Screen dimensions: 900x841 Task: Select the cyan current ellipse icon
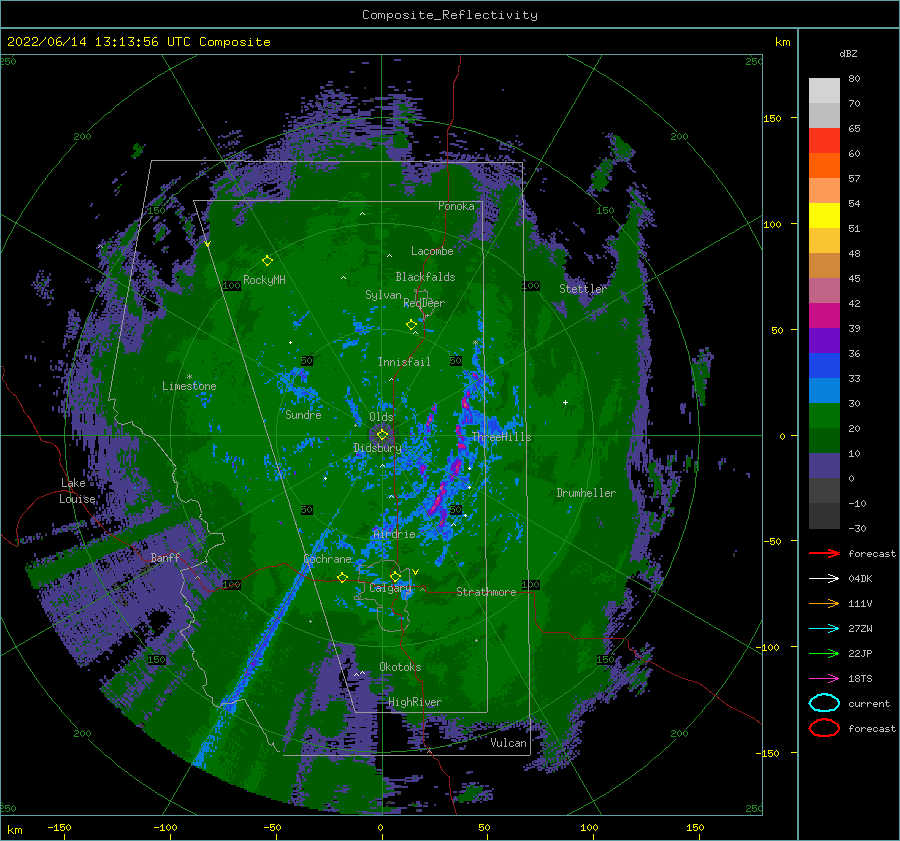pyautogui.click(x=824, y=703)
